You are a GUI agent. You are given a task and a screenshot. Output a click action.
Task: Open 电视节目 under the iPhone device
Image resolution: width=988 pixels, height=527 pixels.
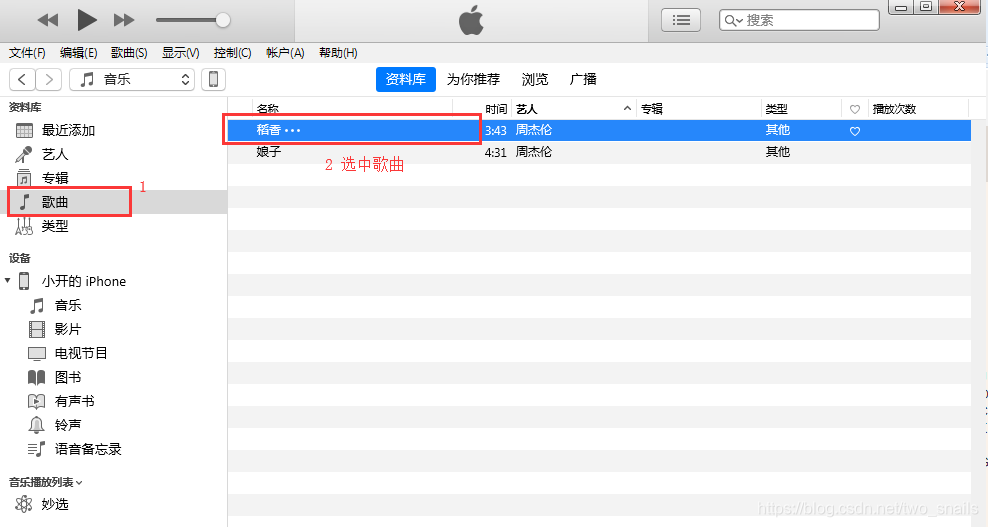(x=81, y=354)
